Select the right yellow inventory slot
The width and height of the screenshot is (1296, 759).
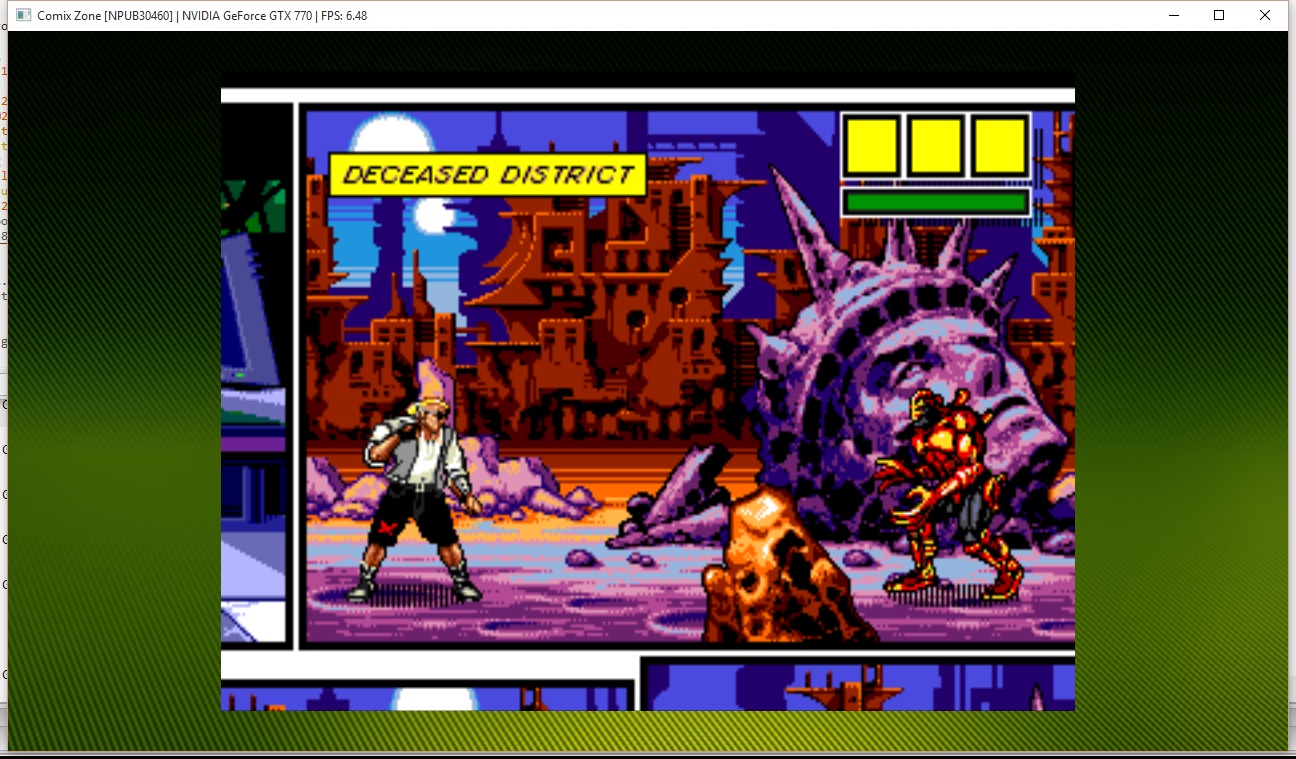1000,146
